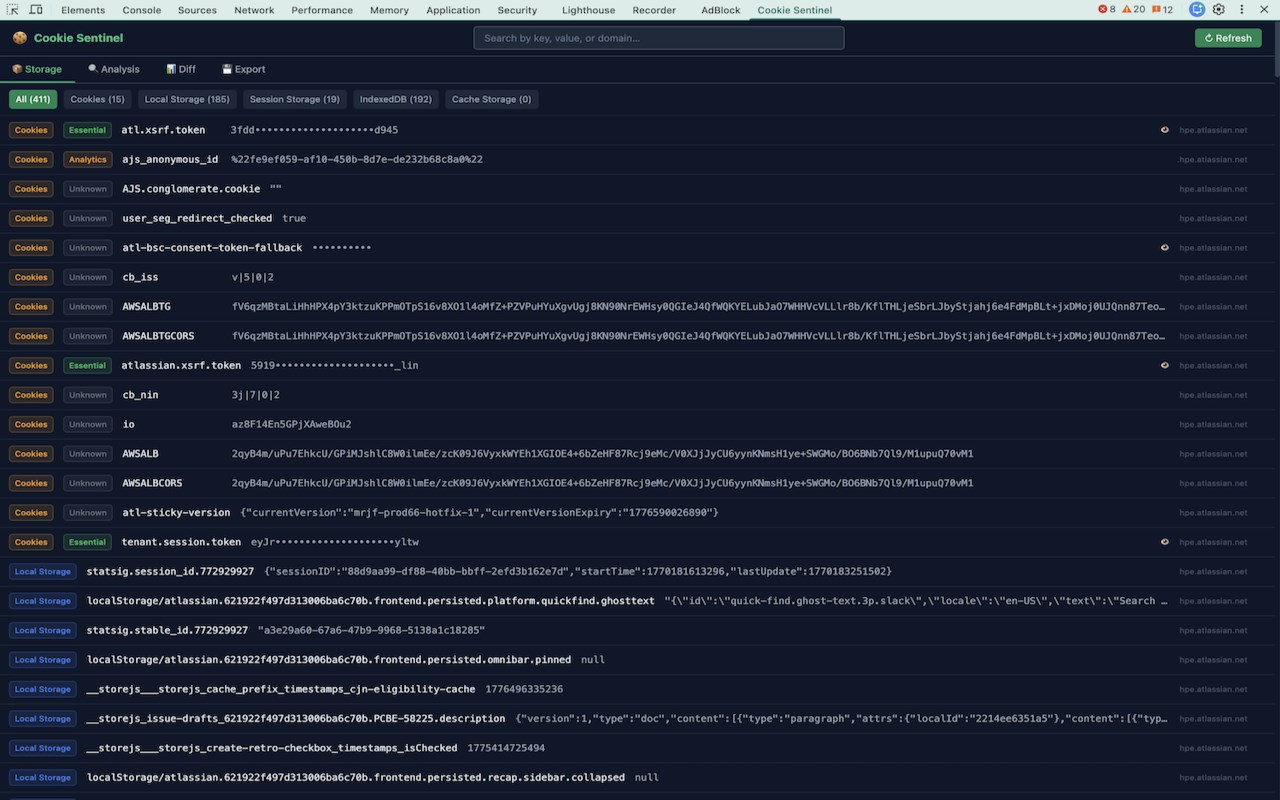1280x800 pixels.
Task: Select the AWSALBTGCORS cookie key
Action: 158,336
